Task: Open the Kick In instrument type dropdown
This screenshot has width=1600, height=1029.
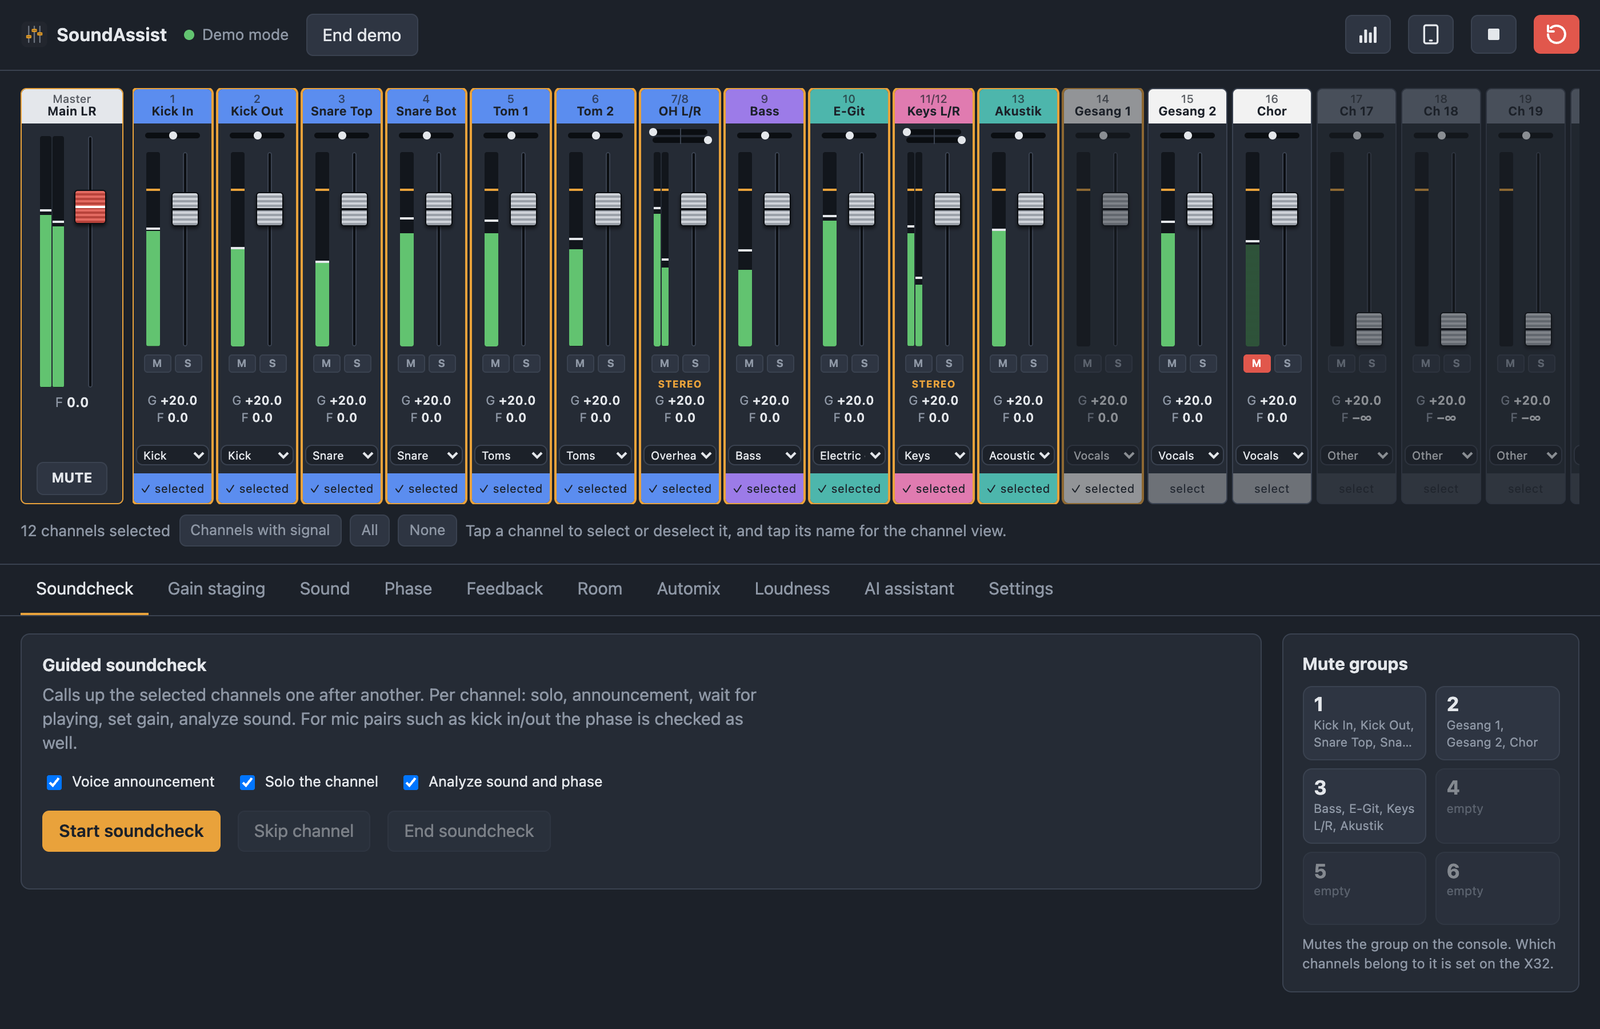Action: [173, 456]
